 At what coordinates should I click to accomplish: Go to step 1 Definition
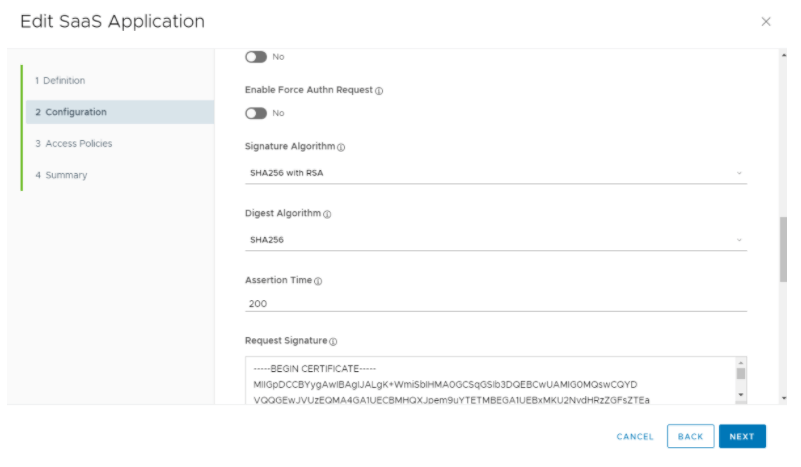(x=60, y=80)
